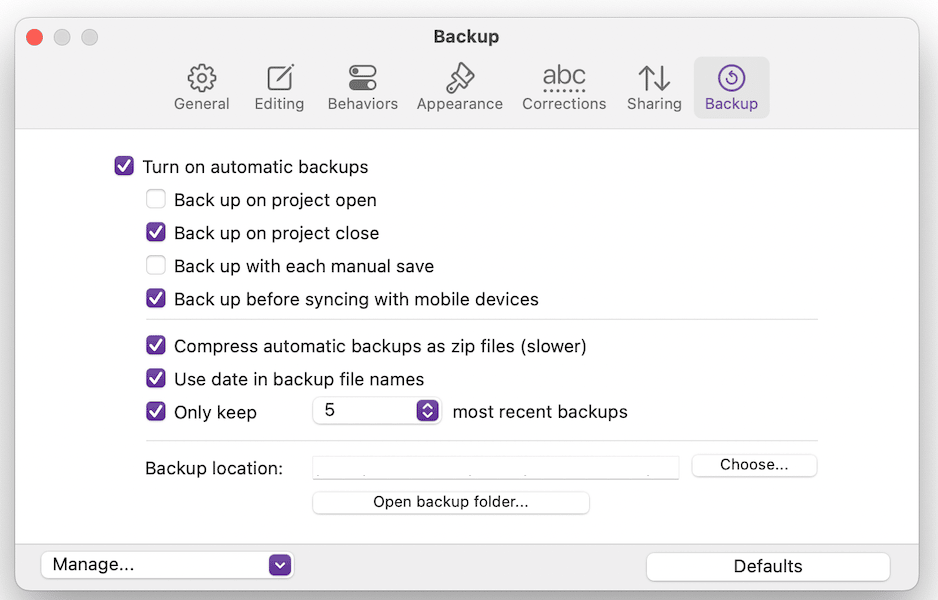Open the Behaviors switches icon pane
This screenshot has height=600, width=938.
(363, 78)
